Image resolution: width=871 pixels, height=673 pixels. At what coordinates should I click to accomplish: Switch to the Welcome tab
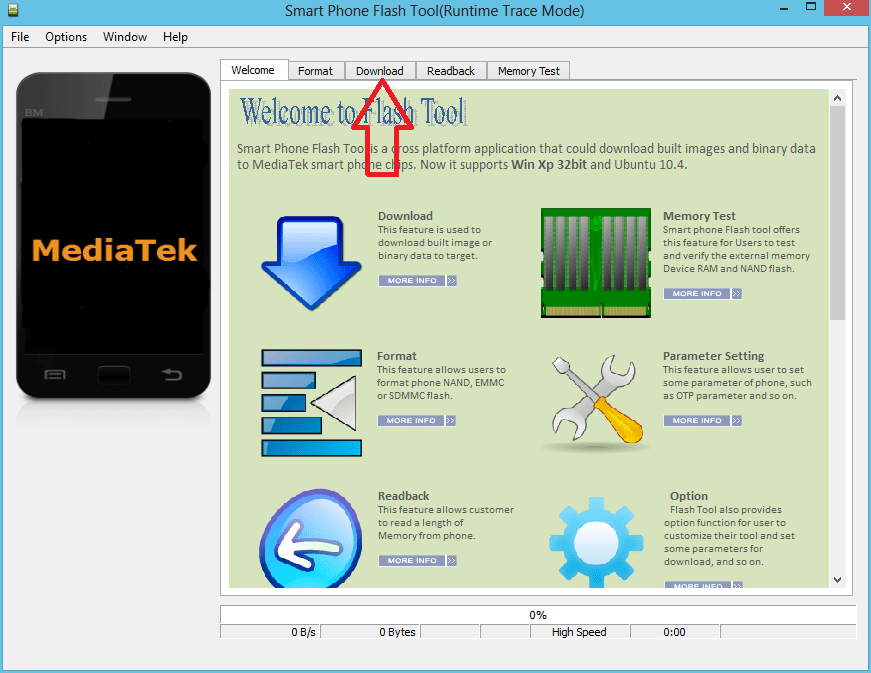(x=253, y=70)
